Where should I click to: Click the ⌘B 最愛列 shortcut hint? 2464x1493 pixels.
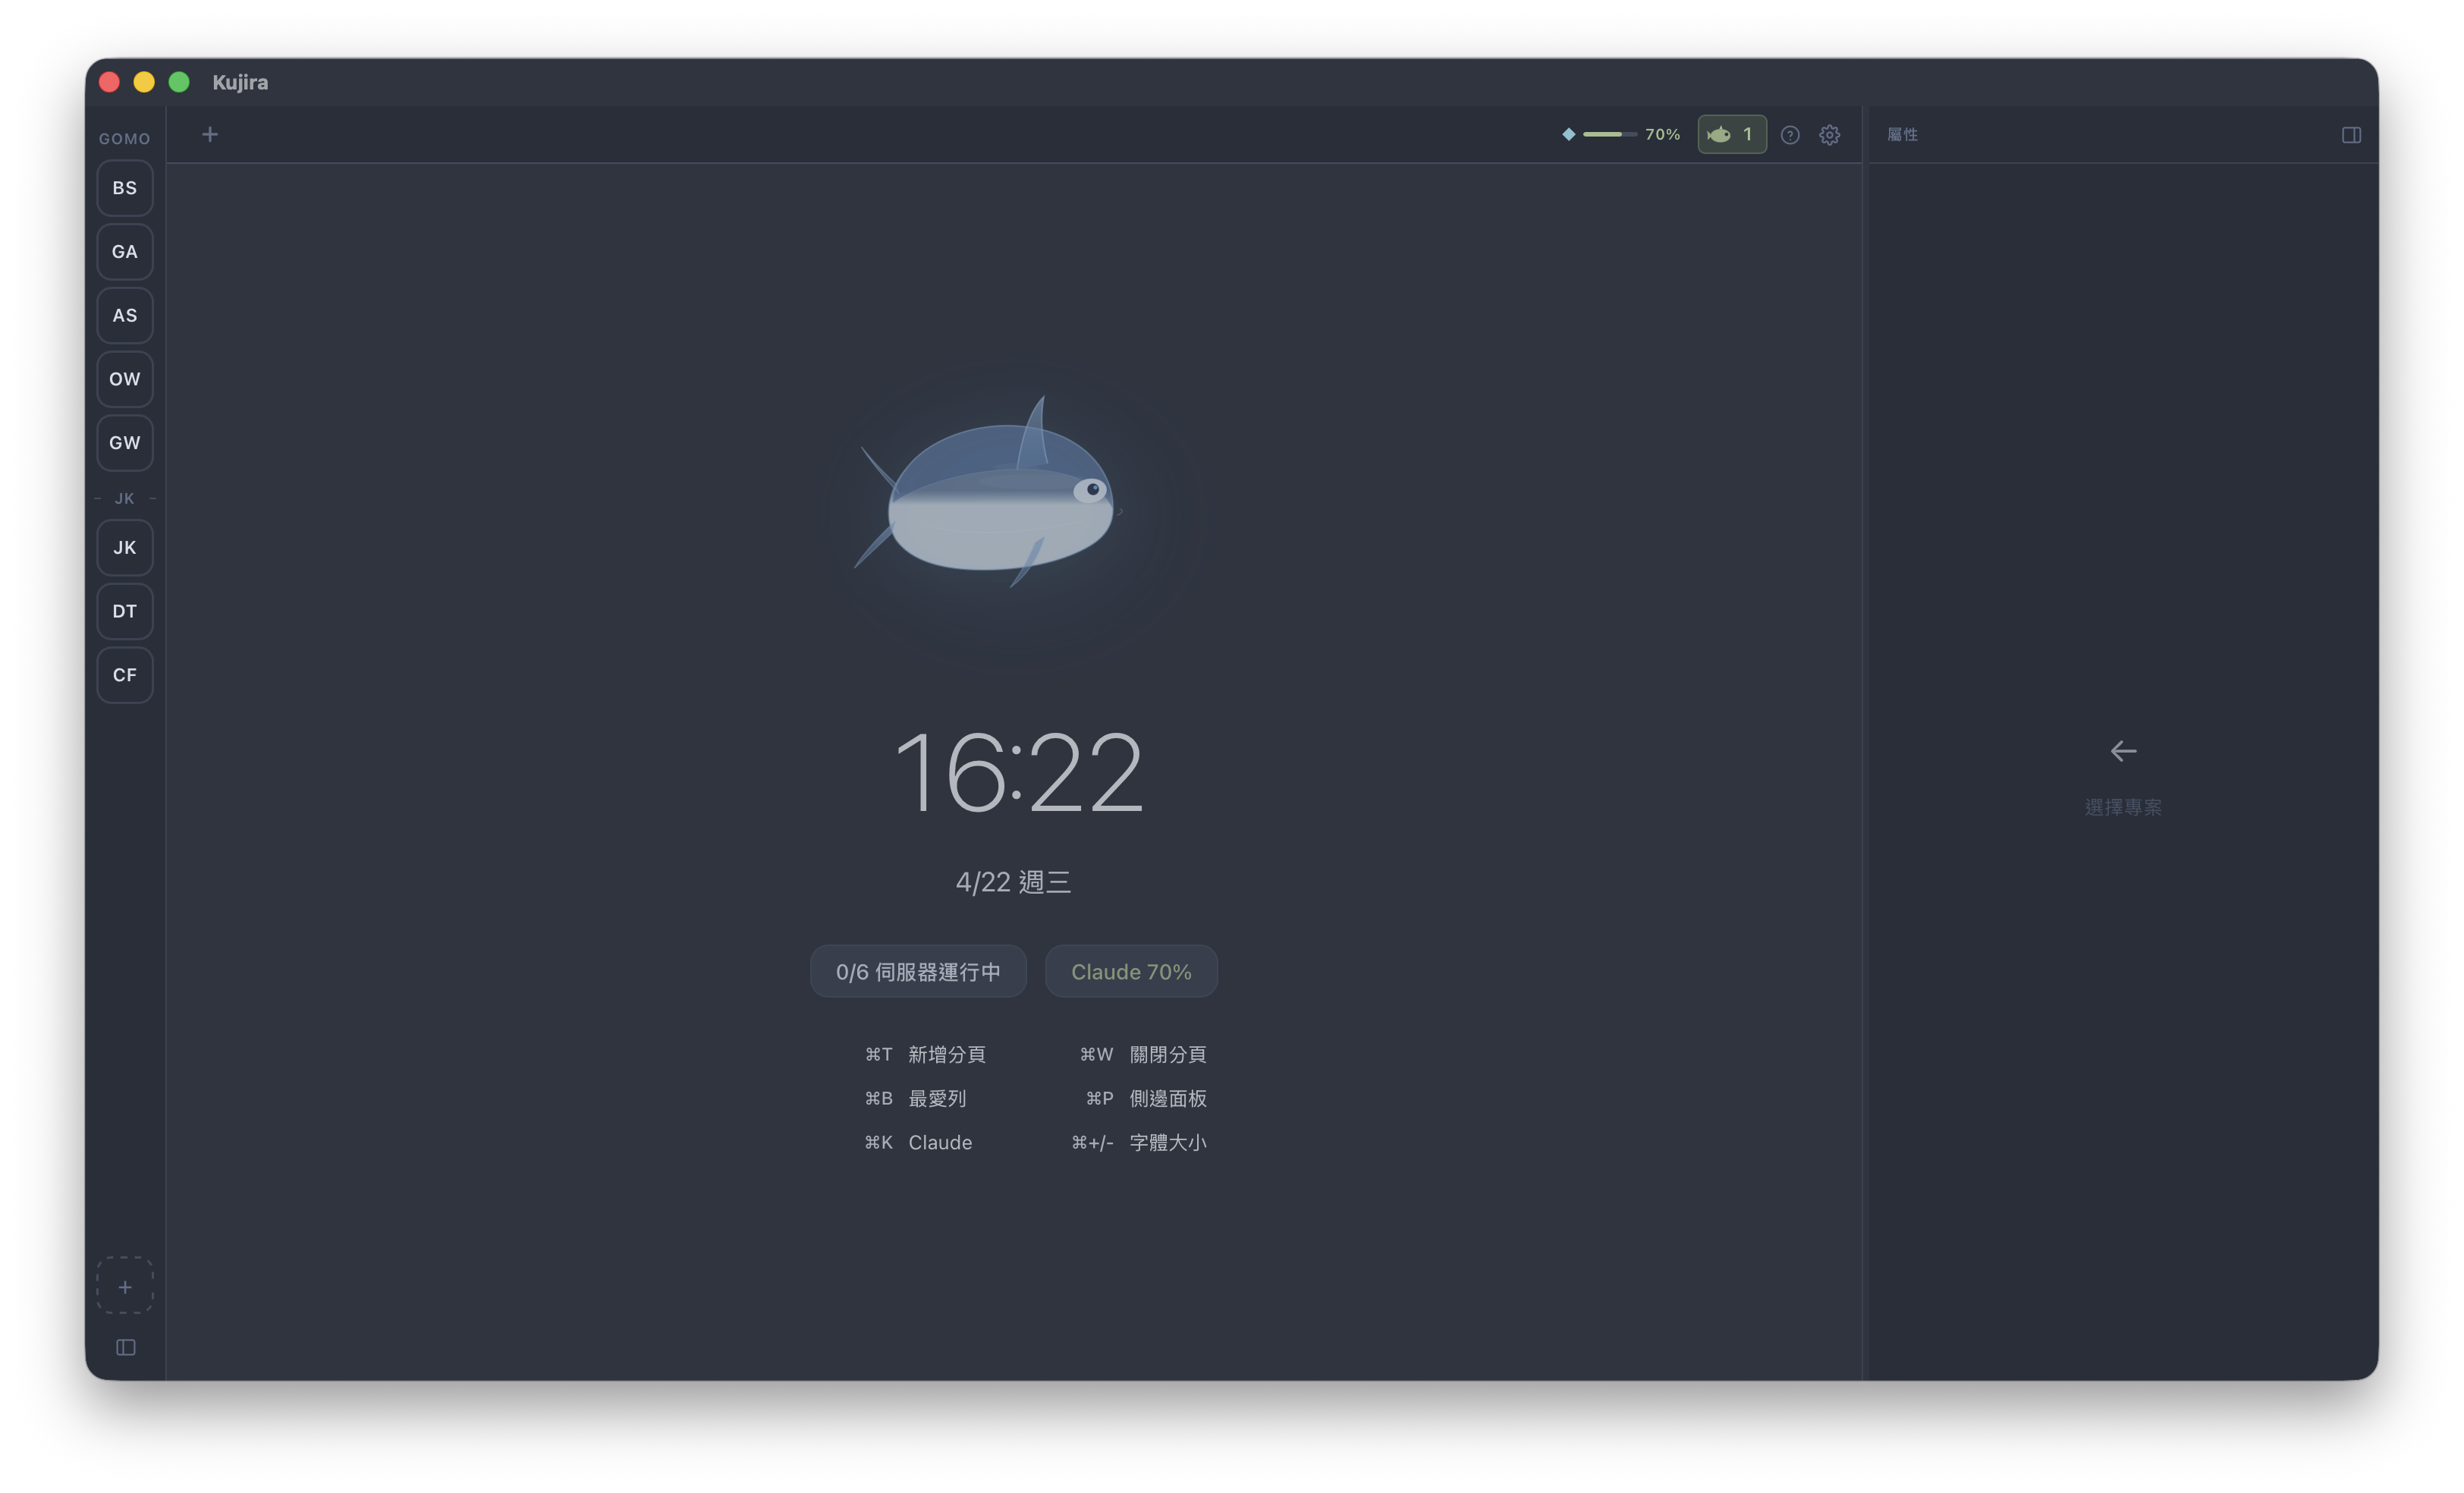tap(915, 1098)
